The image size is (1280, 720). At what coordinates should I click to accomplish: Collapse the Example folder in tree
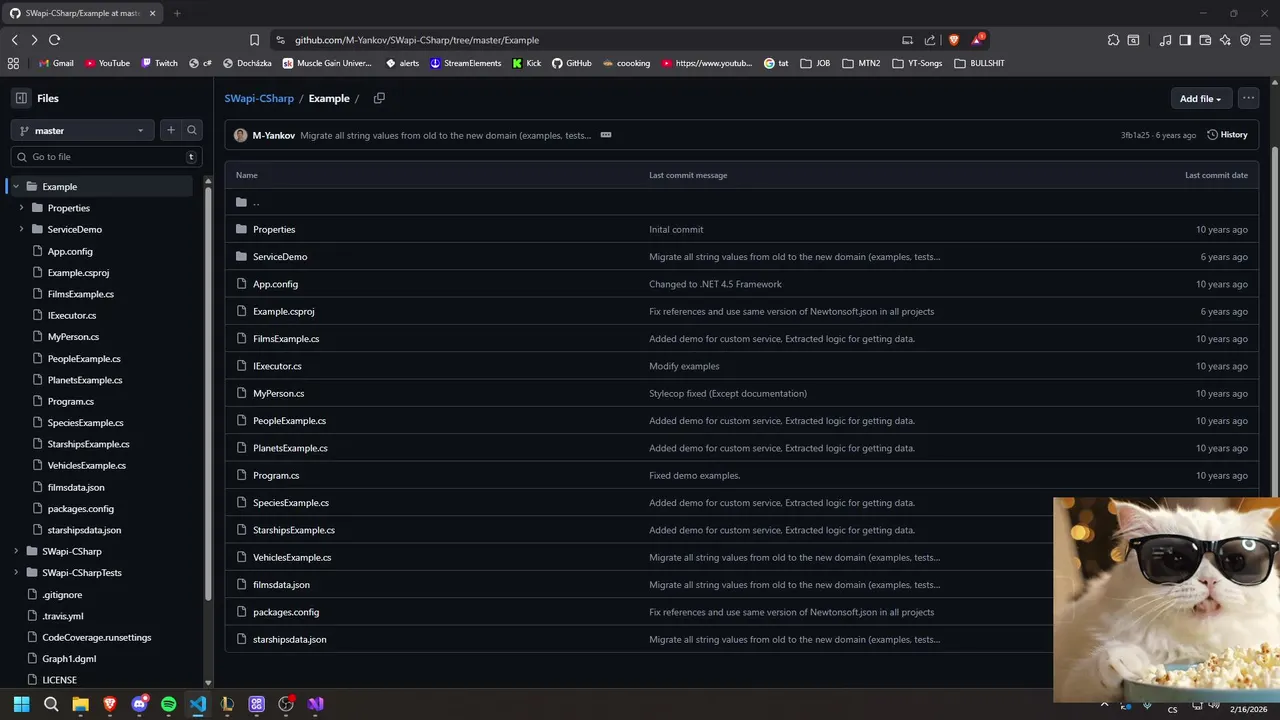click(16, 186)
